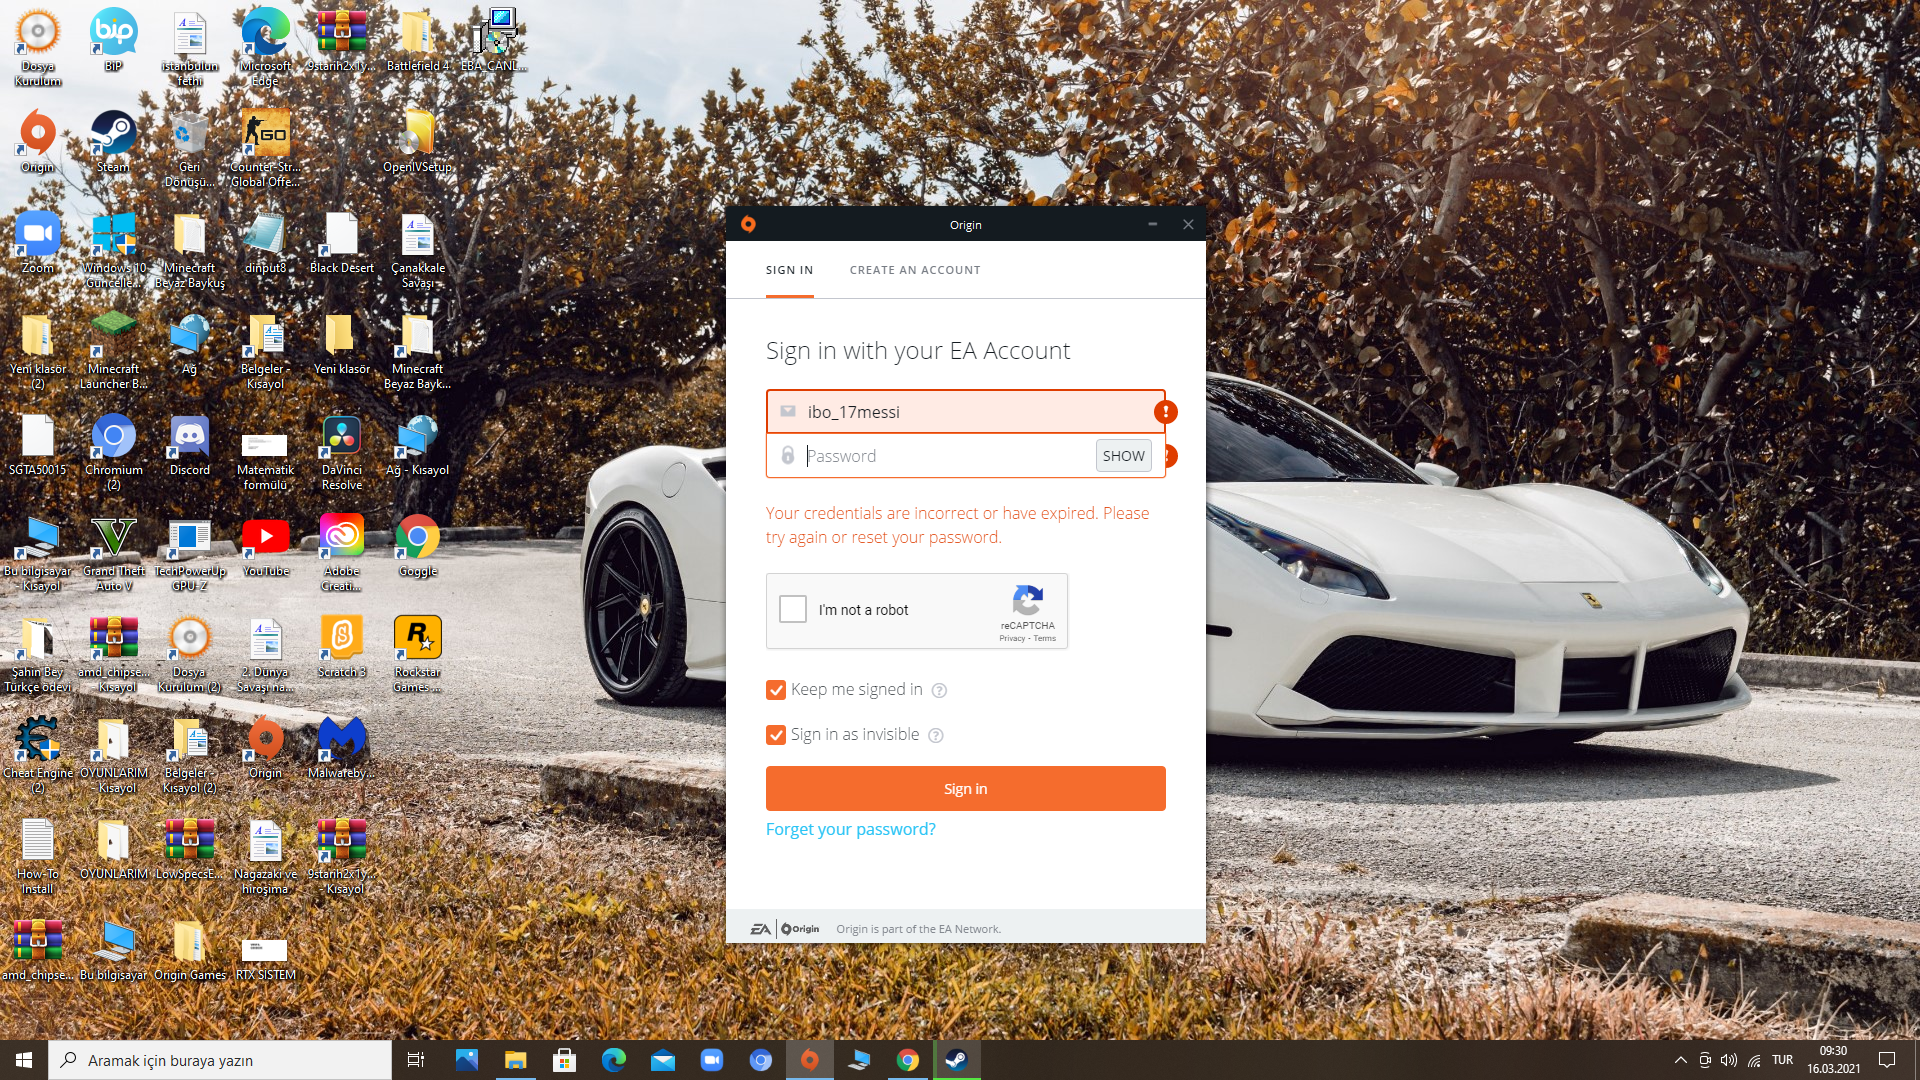
Task: Expand hidden system tray icons
Action: [1680, 1060]
